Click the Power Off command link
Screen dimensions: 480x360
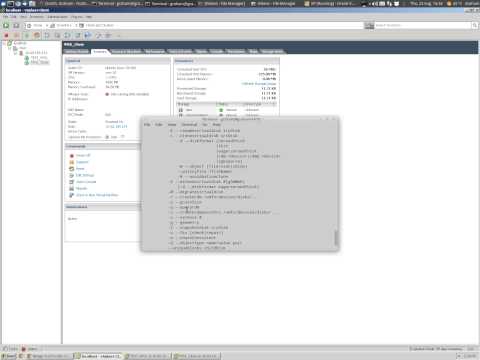[x=83, y=155]
